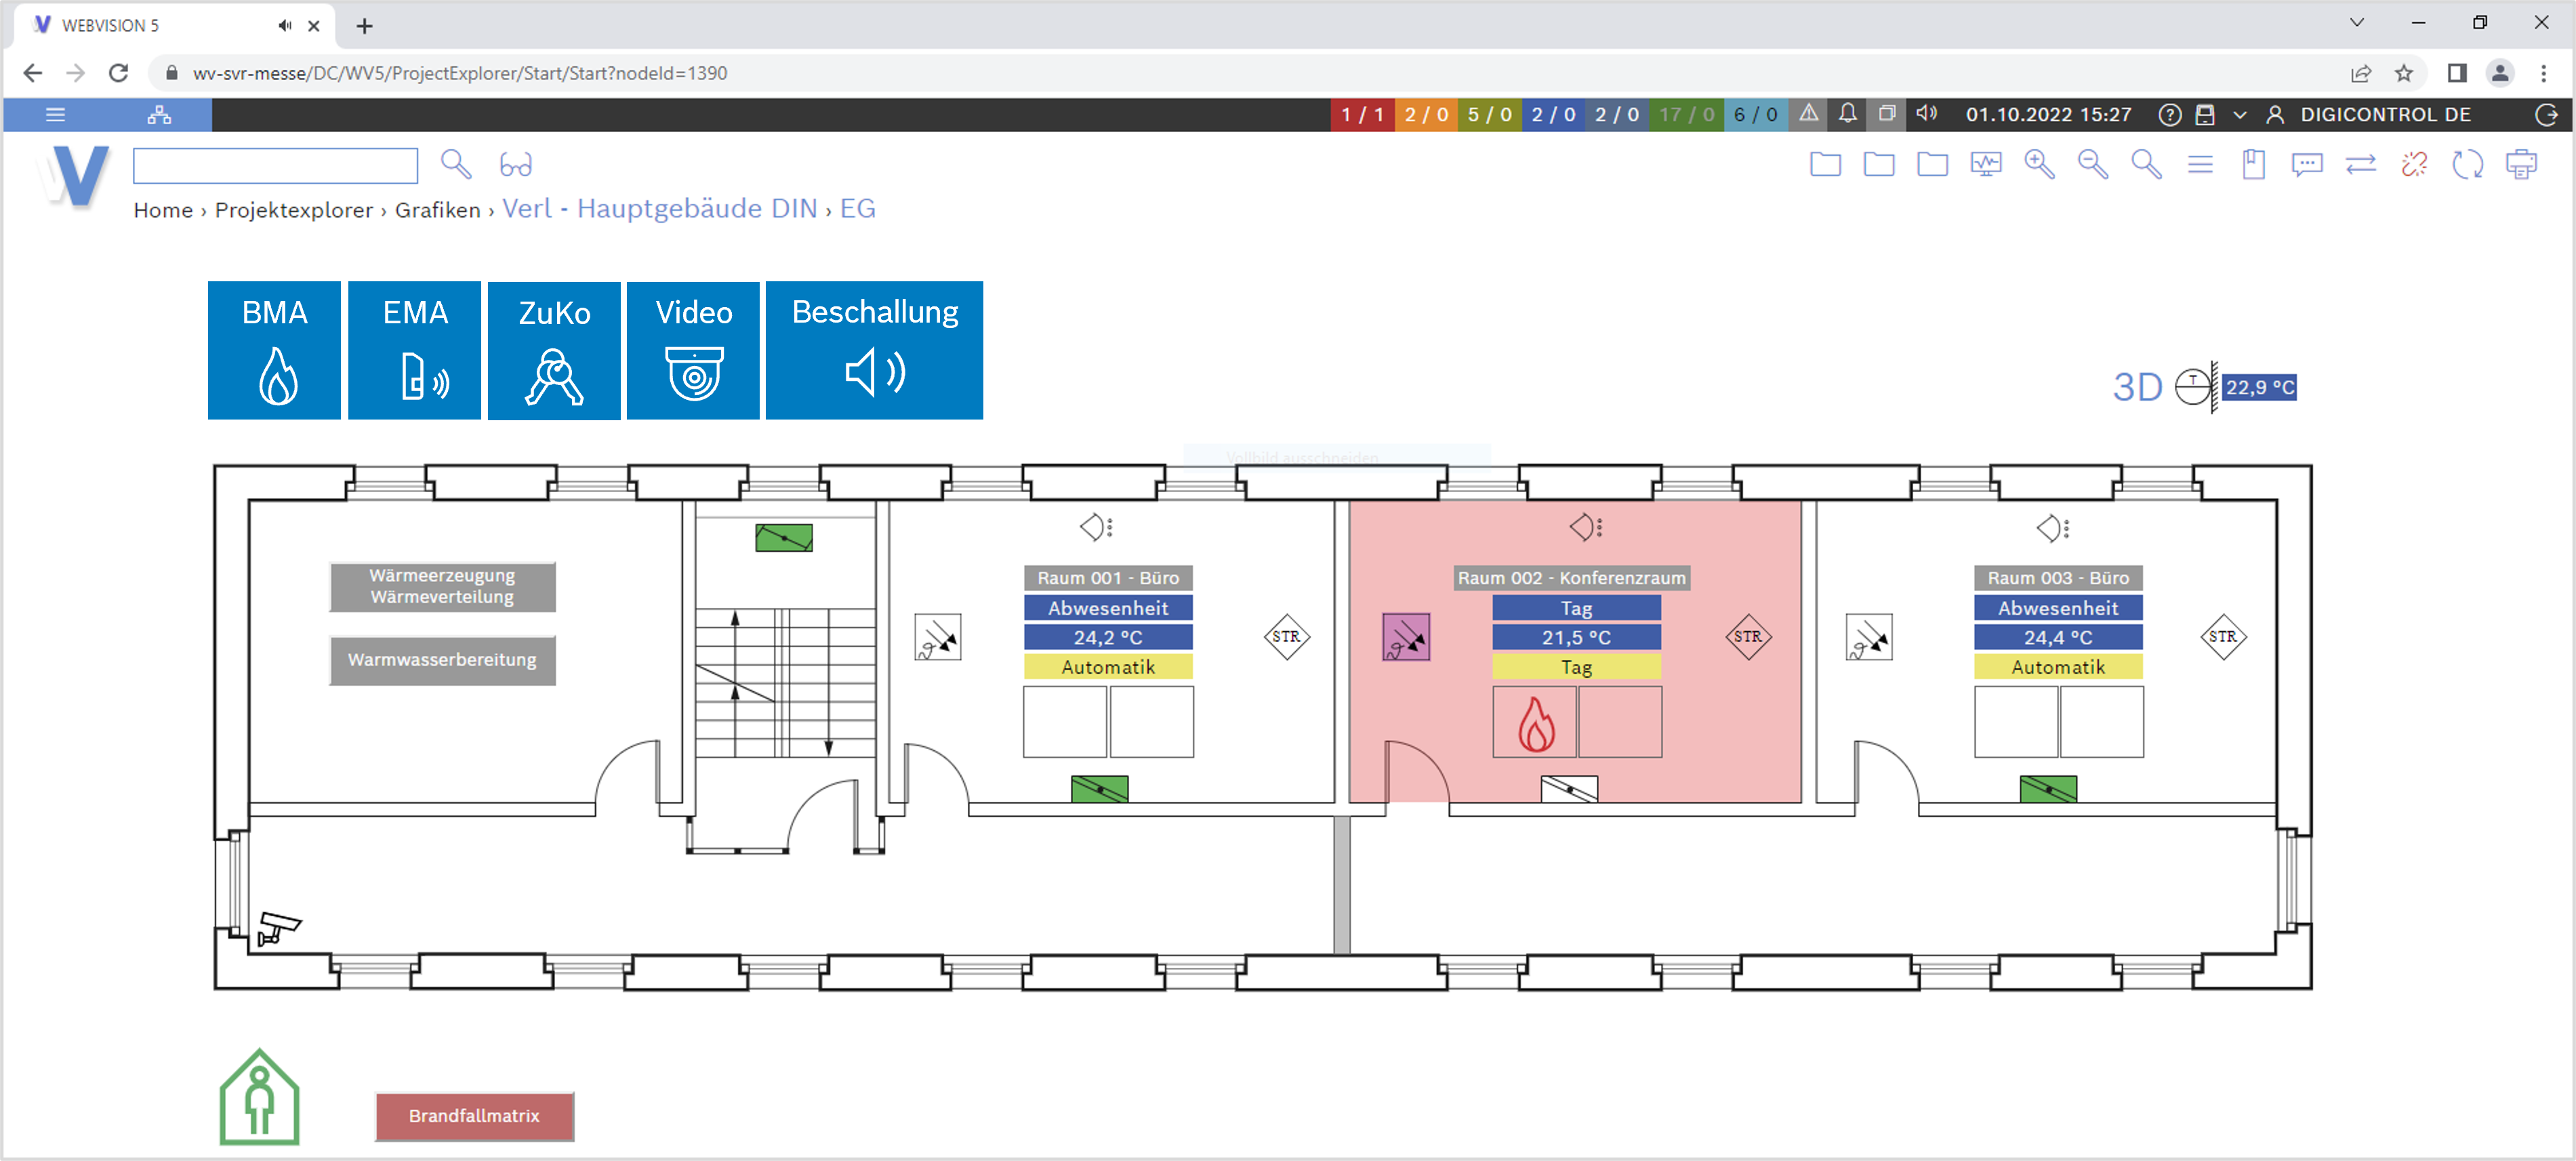Click the zoom-in magnifier icon

2038,164
